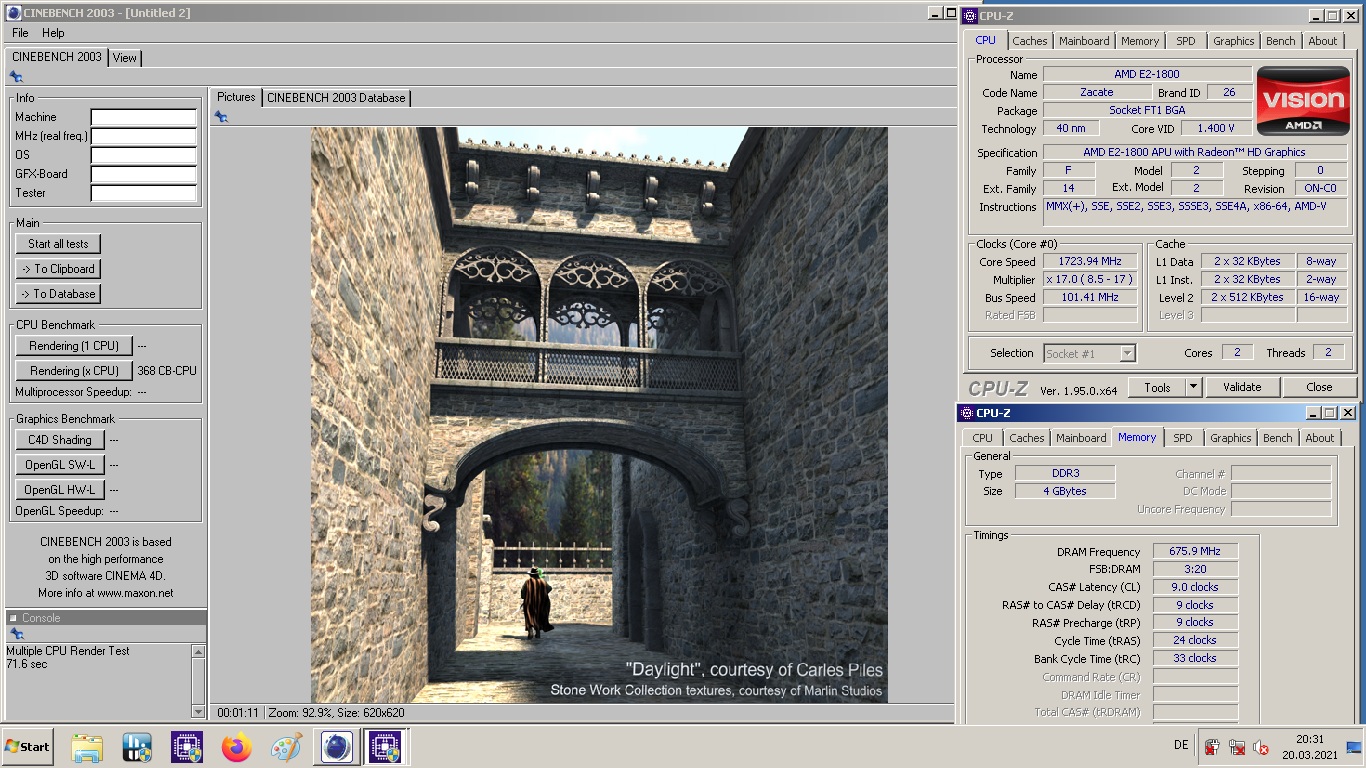Open the Tools dropdown arrow in CPU-Z
Viewport: 1366px width, 768px height.
click(1192, 387)
